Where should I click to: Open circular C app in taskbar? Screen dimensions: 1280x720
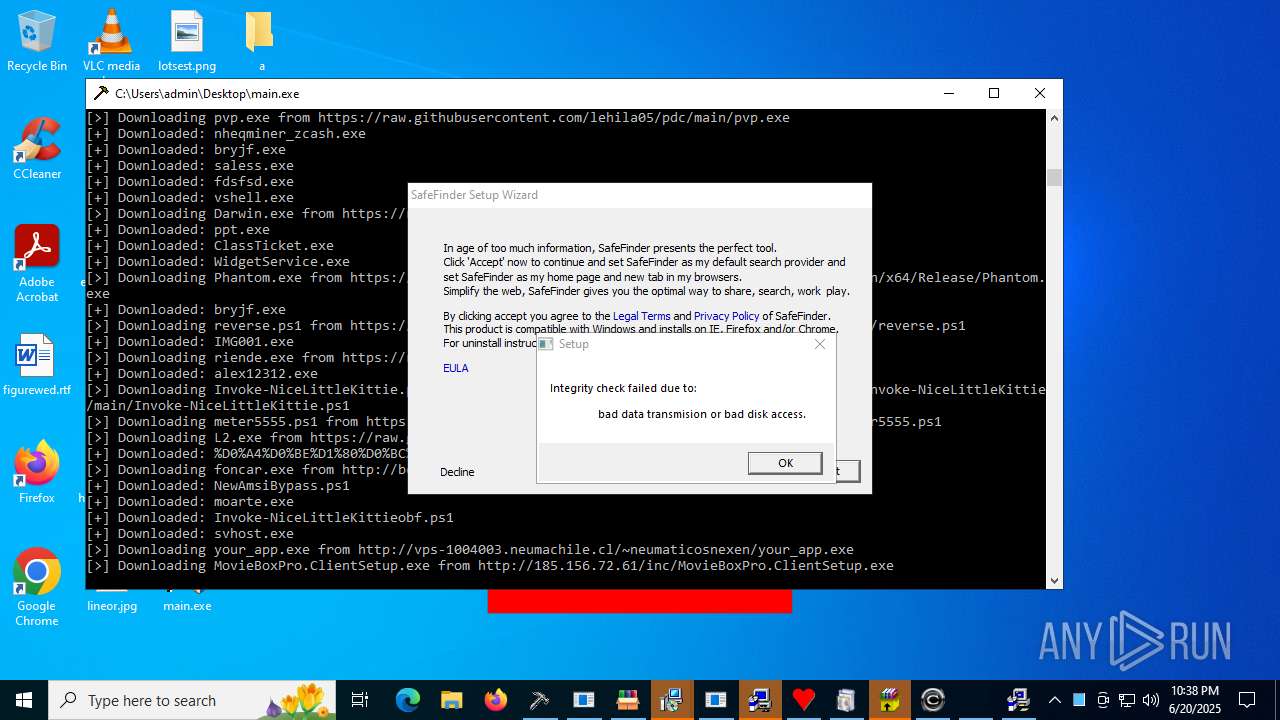[x=933, y=700]
